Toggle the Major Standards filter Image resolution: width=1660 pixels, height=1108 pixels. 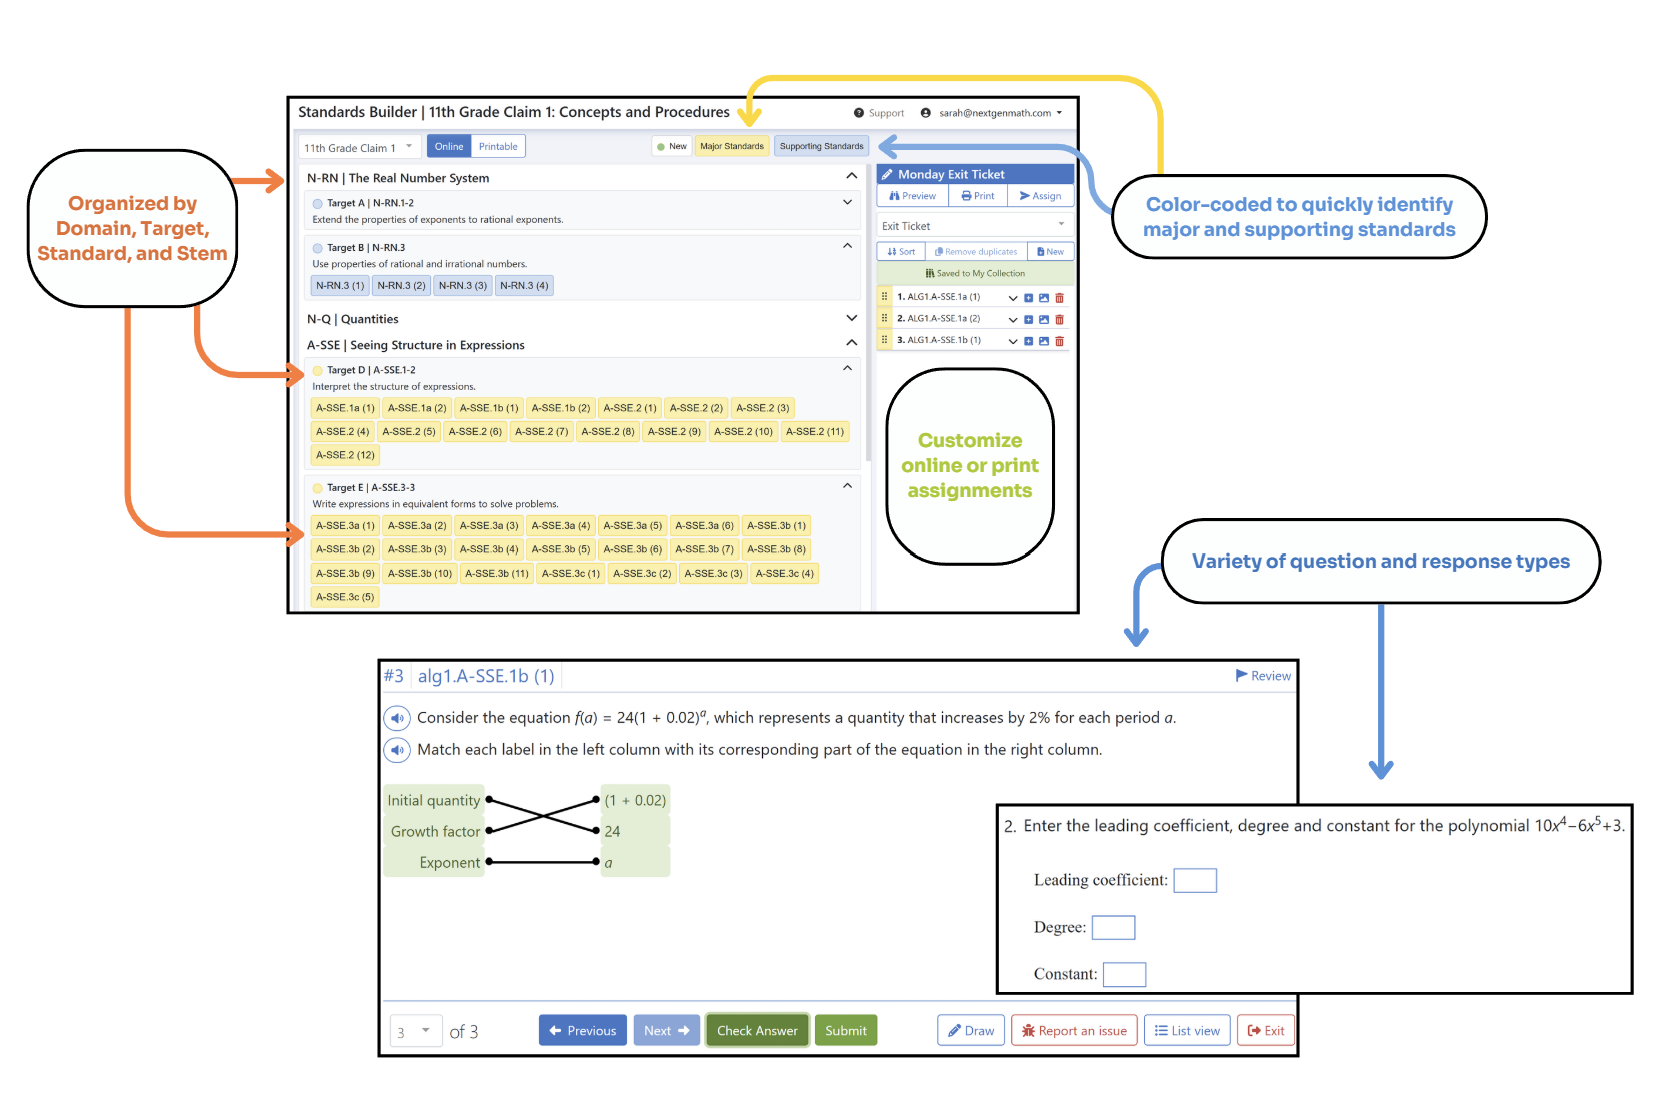pos(732,147)
